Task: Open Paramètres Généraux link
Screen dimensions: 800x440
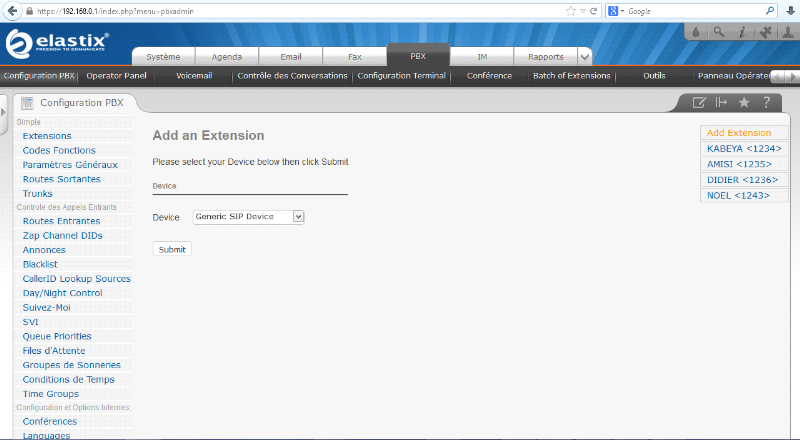Action: pos(70,164)
